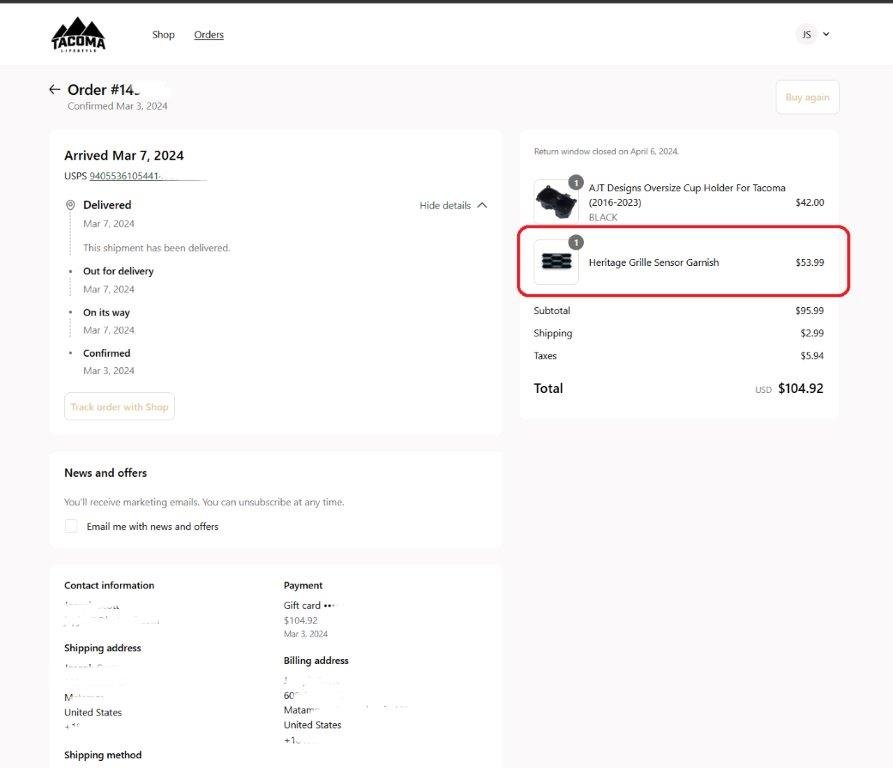The height and width of the screenshot is (768, 893).
Task: Click the Confirmed Mar 3, 2024 subtitle
Action: click(x=117, y=106)
